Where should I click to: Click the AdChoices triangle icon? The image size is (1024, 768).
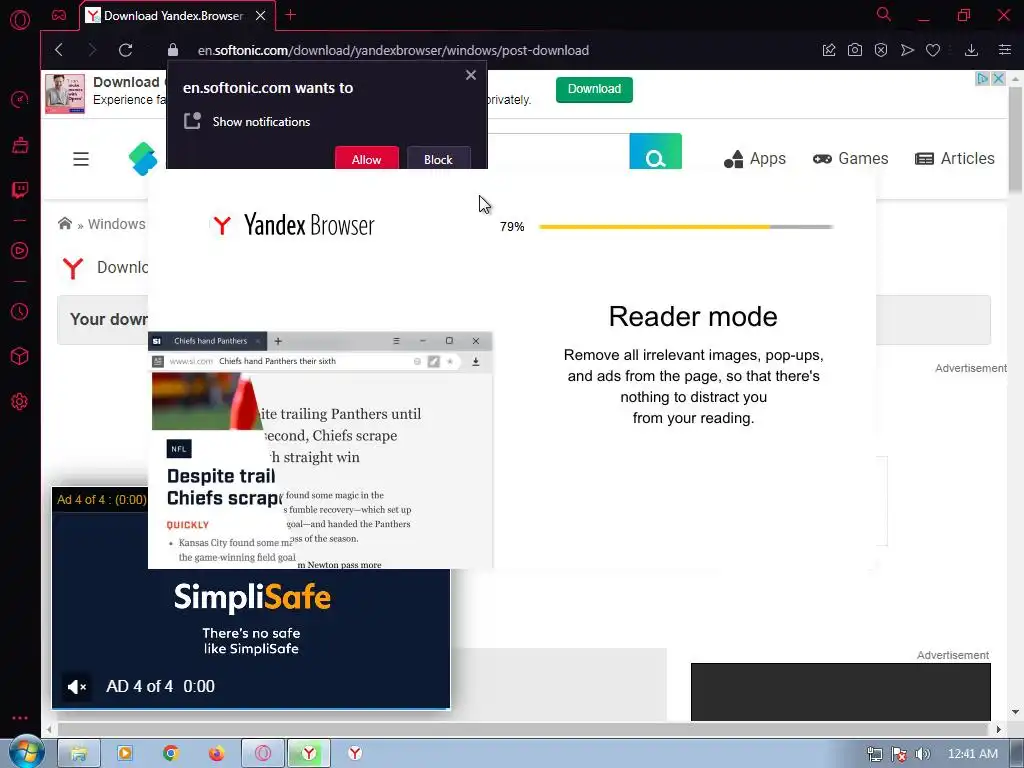point(983,78)
